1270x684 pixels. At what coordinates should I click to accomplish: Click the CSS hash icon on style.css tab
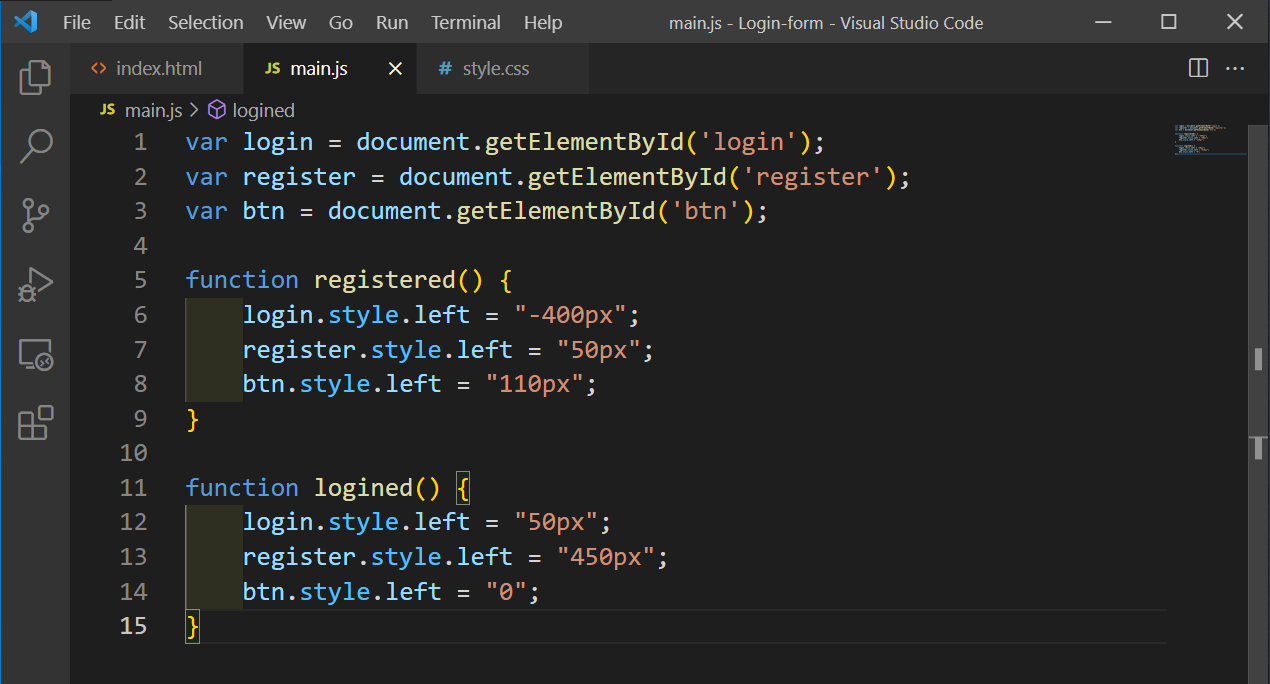445,69
